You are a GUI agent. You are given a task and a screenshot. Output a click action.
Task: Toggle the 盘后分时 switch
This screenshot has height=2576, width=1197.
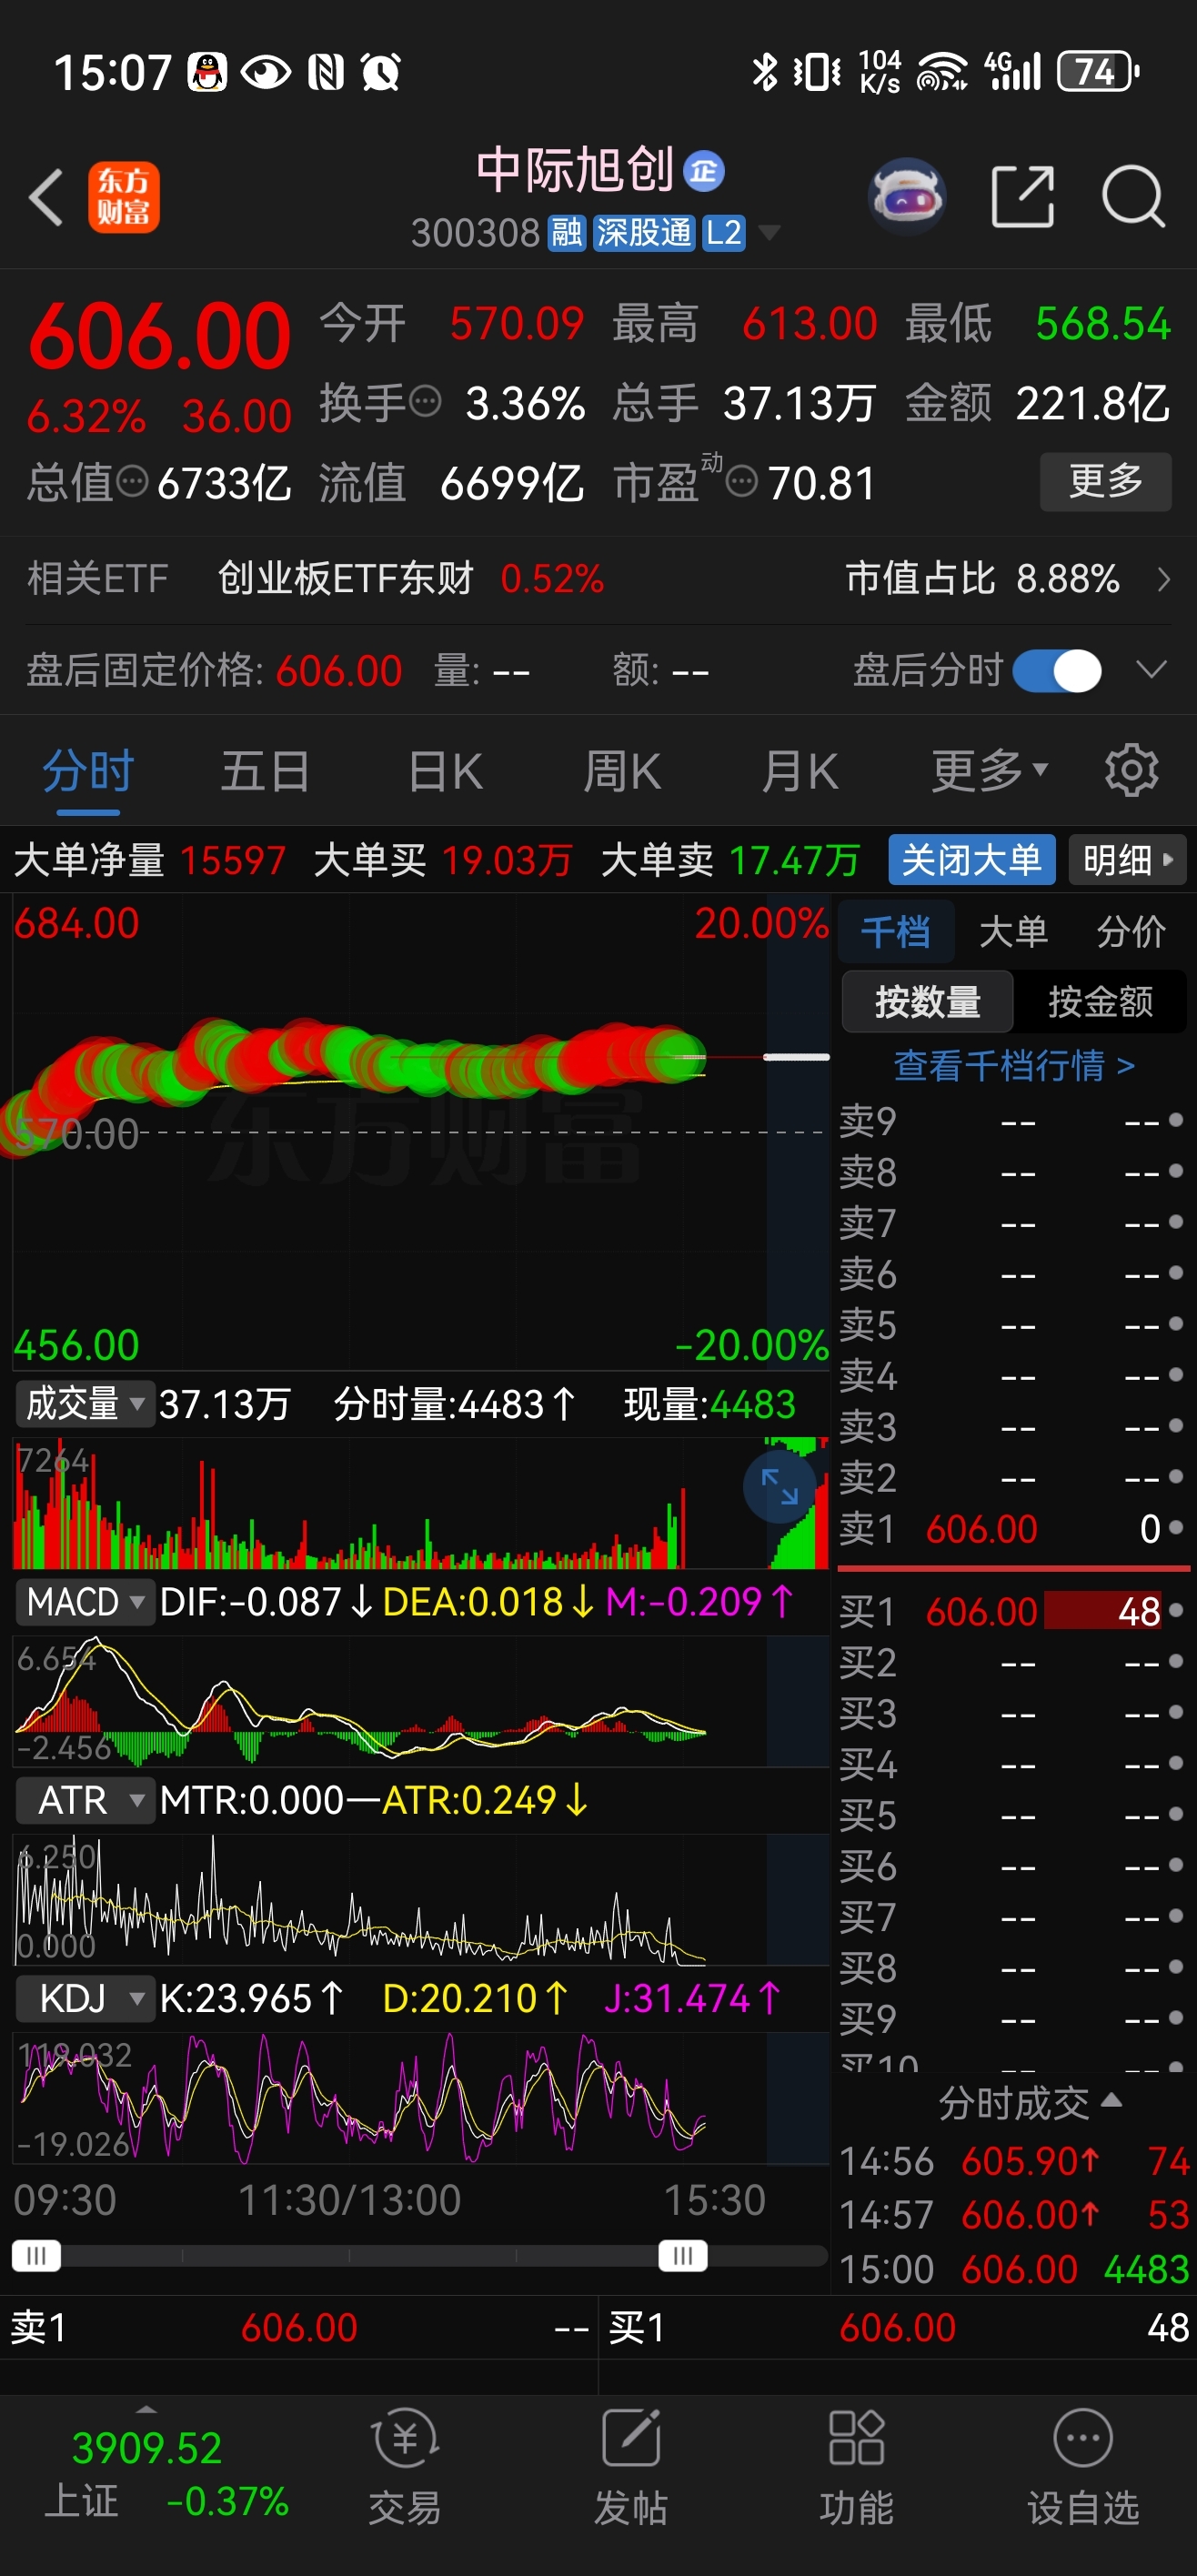1057,671
